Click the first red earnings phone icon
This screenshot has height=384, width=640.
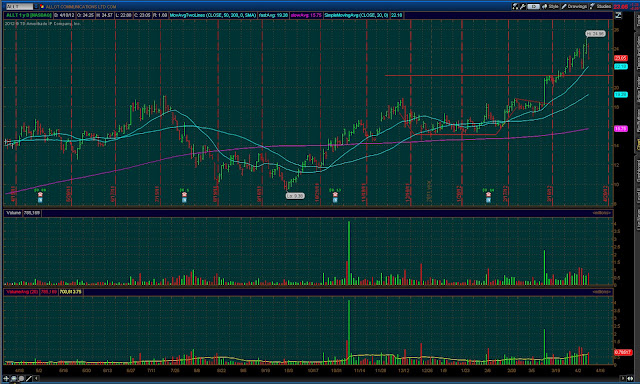pos(40,195)
